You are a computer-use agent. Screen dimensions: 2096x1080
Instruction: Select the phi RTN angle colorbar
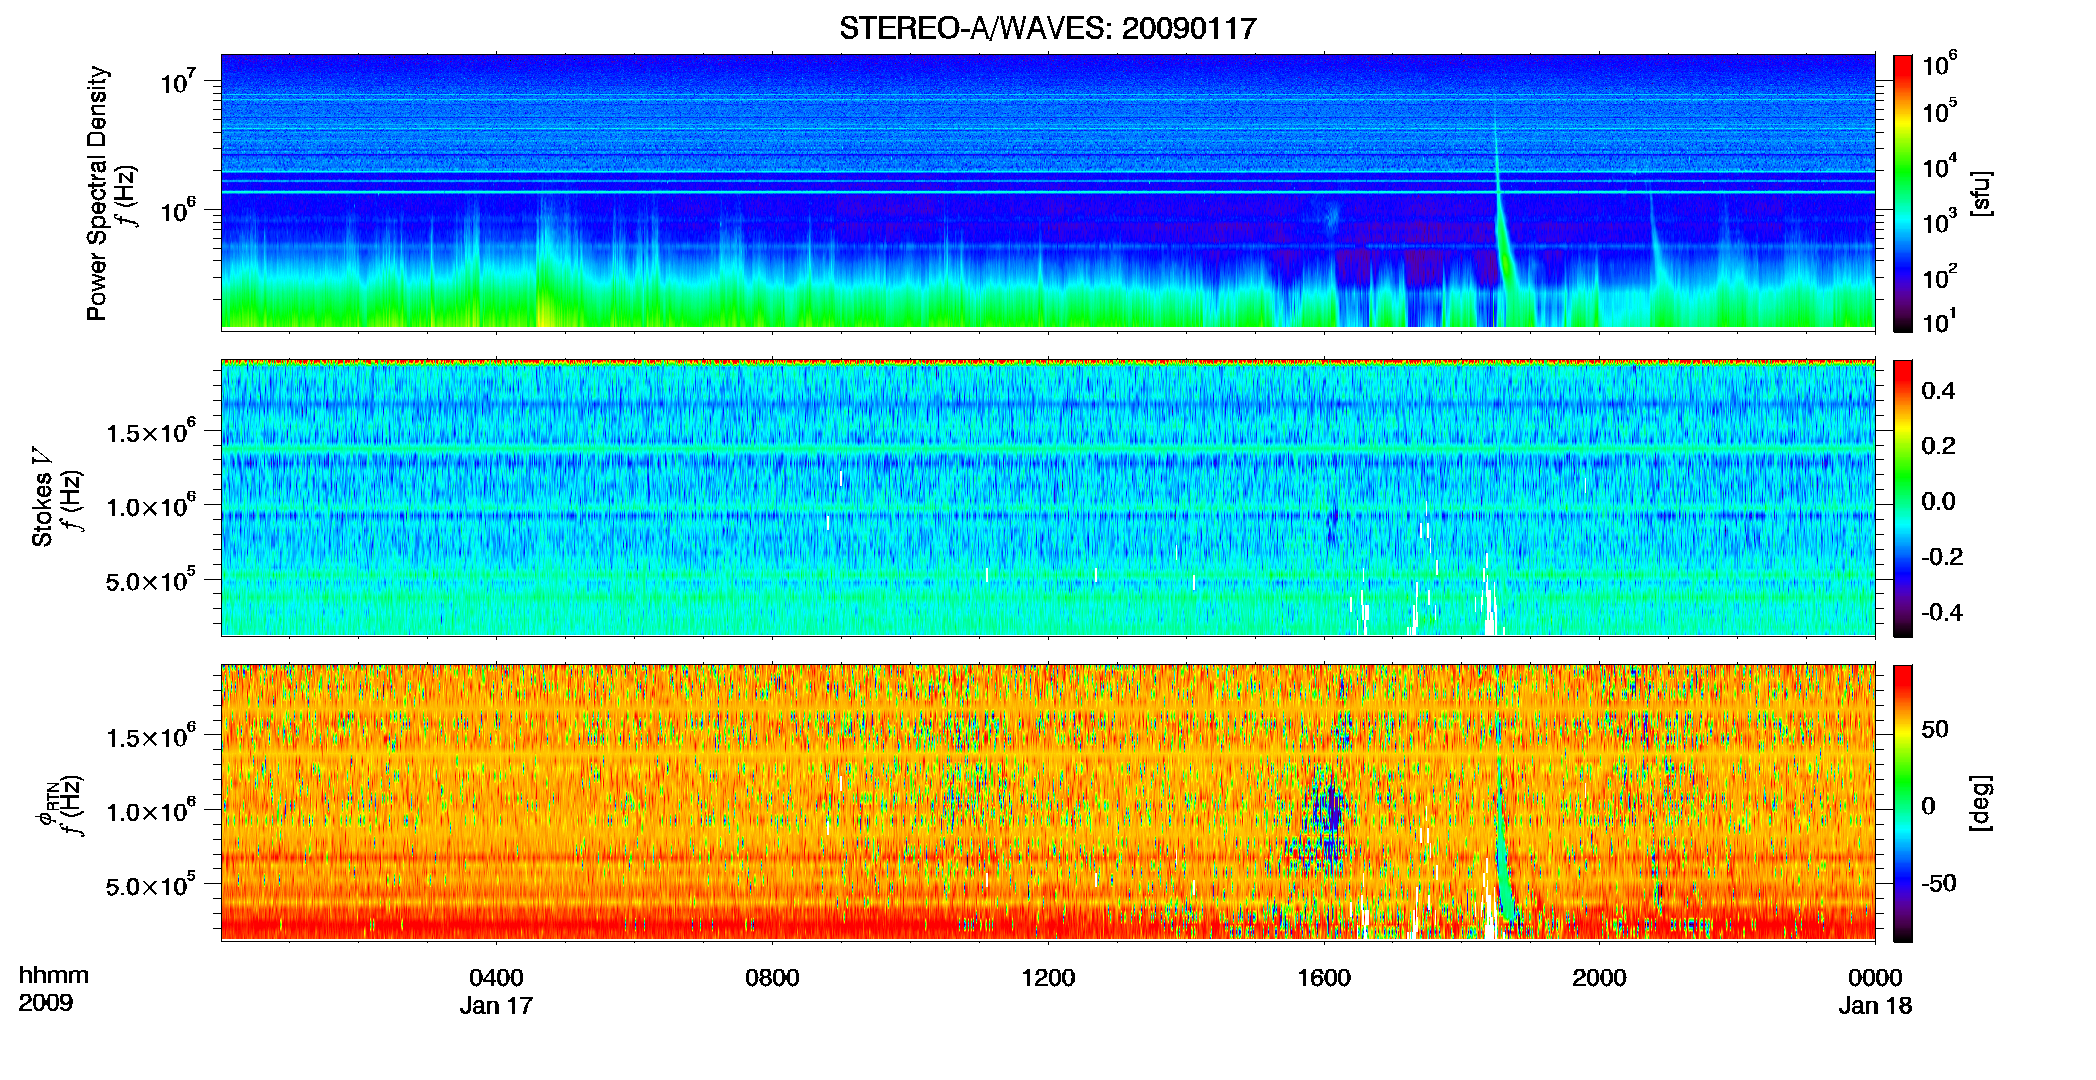pos(1903,803)
